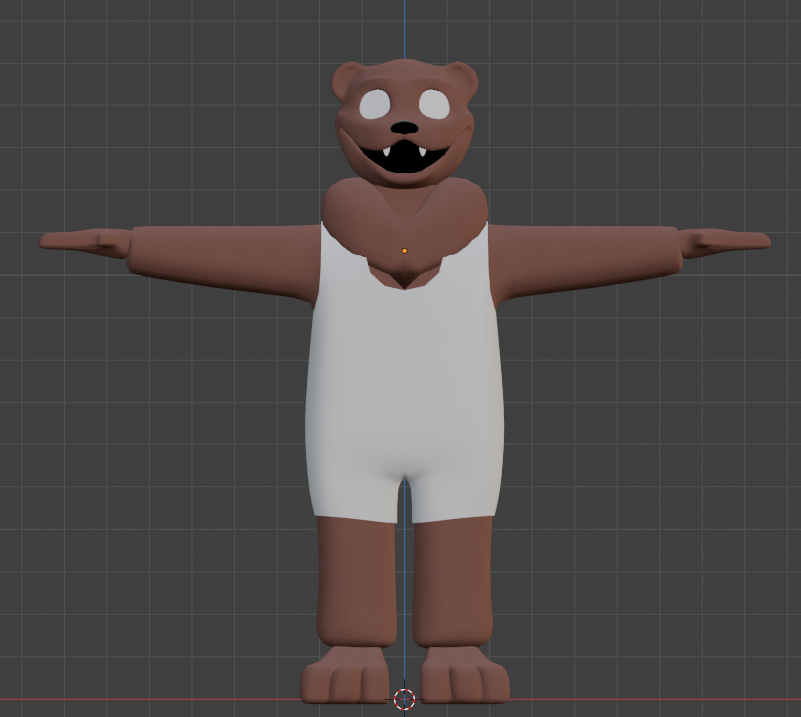Viewport: 801px width, 717px height.
Task: Select the bear's black nose
Action: [x=405, y=128]
